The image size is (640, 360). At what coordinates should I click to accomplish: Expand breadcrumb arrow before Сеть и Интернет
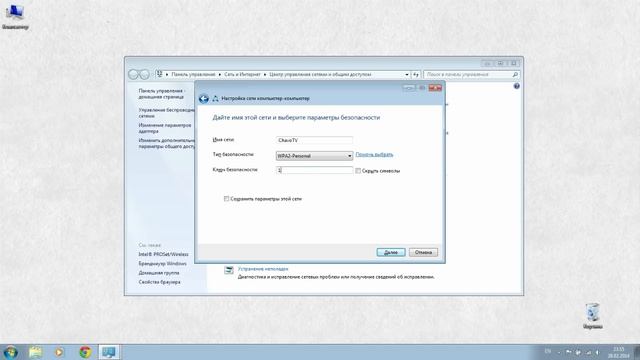click(x=220, y=75)
